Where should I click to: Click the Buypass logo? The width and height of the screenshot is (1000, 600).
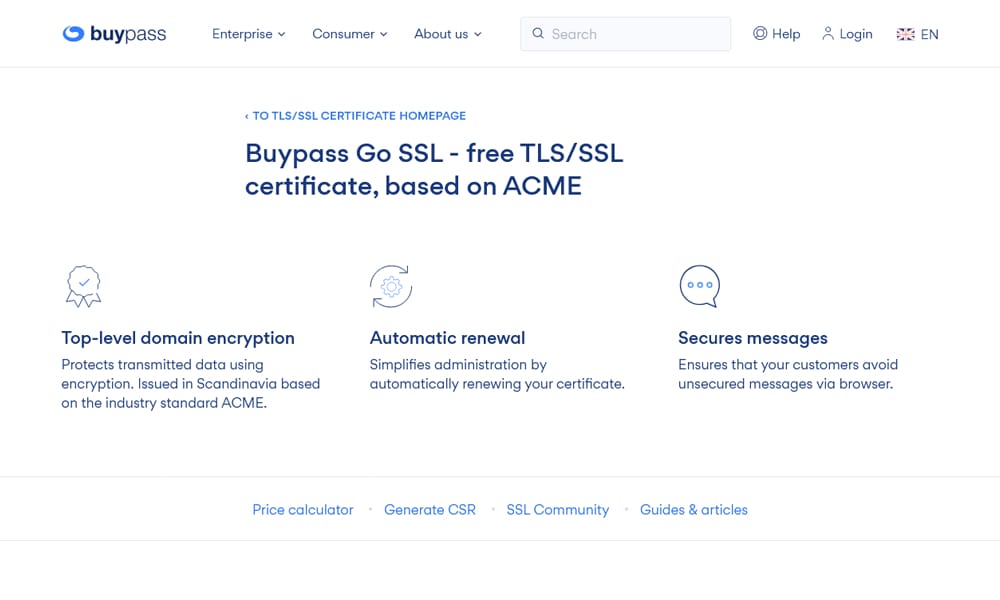pos(113,33)
